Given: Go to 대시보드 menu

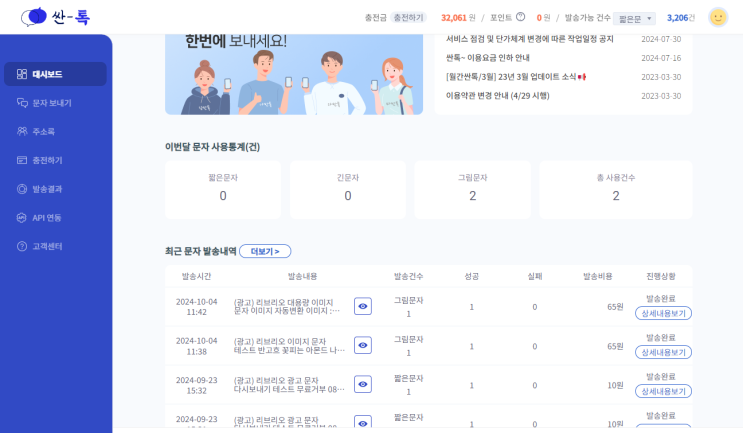Looking at the screenshot, I should click(x=55, y=74).
